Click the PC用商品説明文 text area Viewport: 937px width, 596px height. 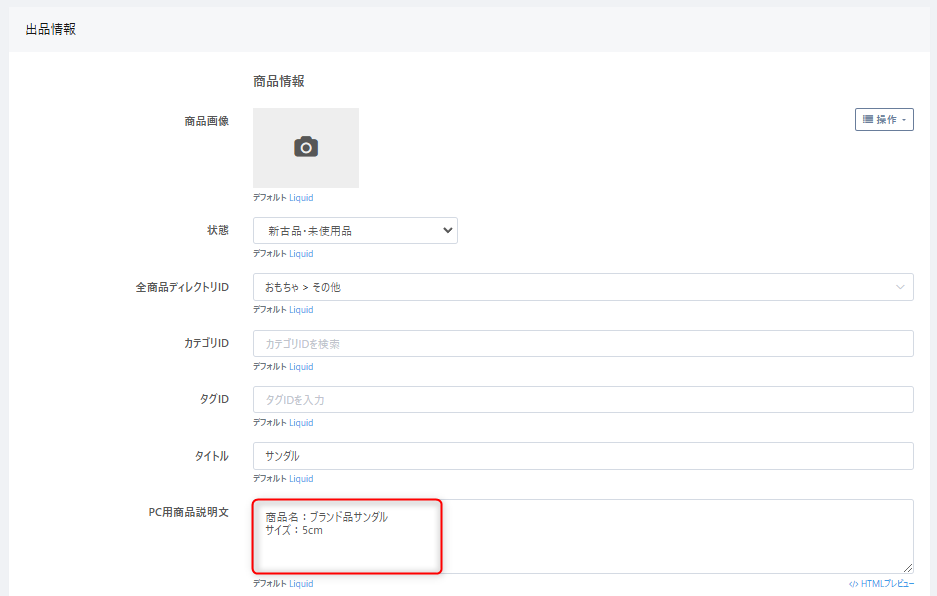click(583, 536)
